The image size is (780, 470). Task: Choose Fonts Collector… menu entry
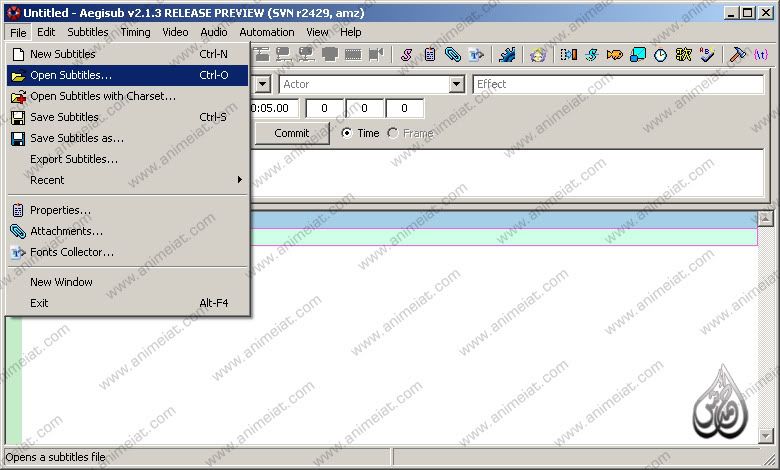[127, 252]
